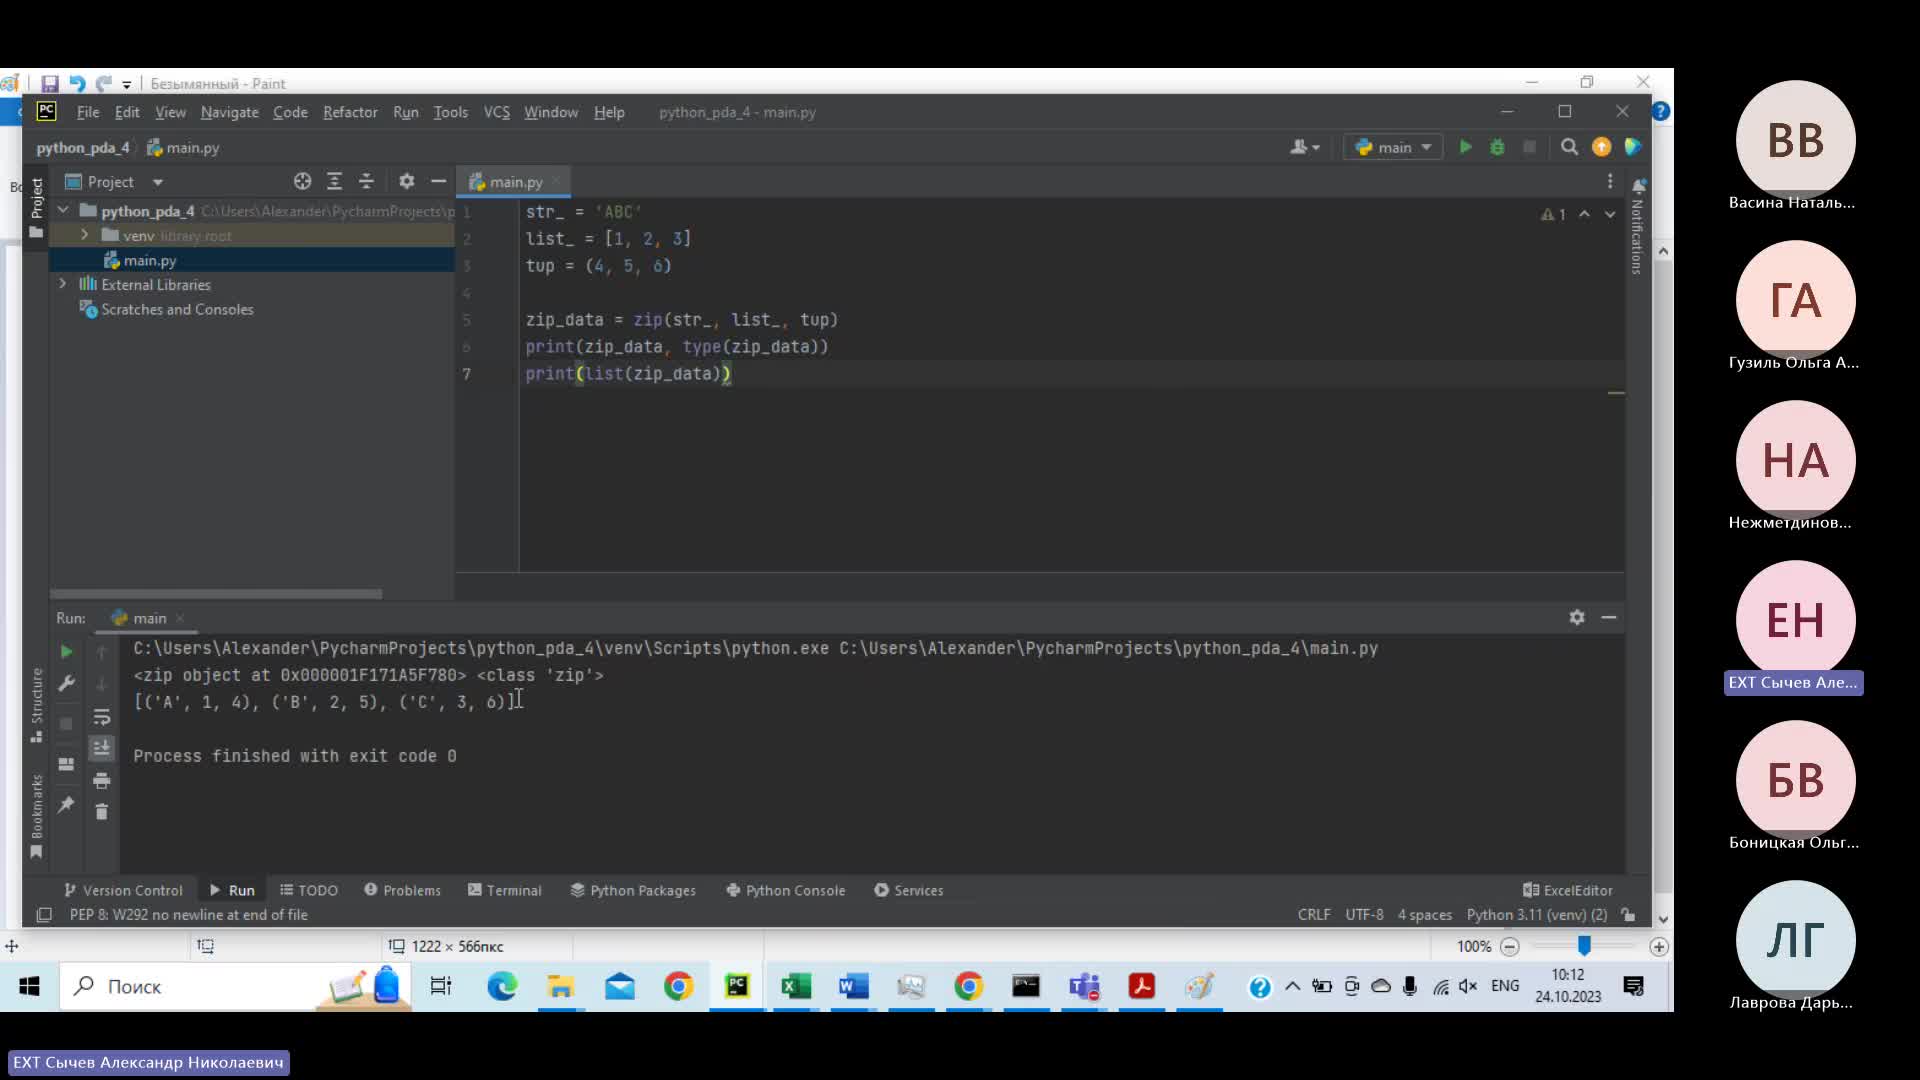Hide Run tool window minus icon
This screenshot has height=1080, width=1920.
click(x=1609, y=617)
